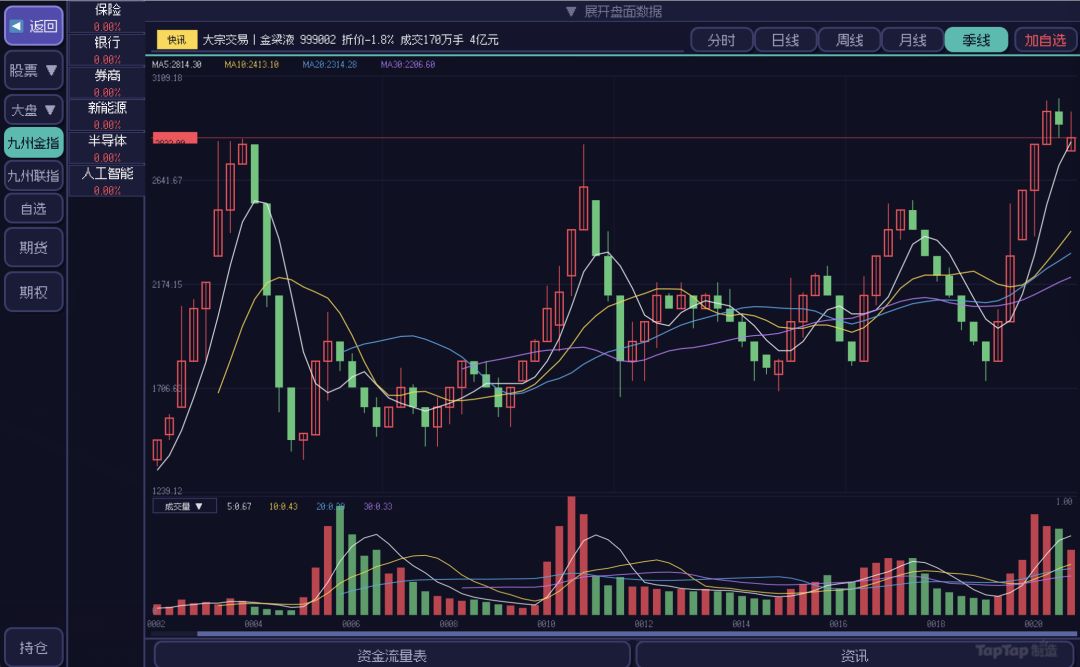Image resolution: width=1080 pixels, height=667 pixels.
Task: Switch chart to 月线 monthly view
Action: pos(913,40)
